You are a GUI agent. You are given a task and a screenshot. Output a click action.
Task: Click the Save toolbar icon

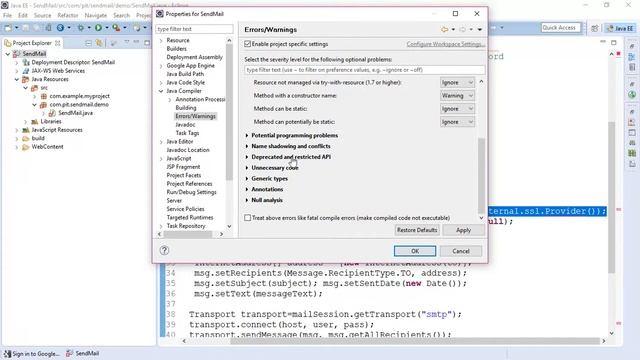tap(25, 28)
